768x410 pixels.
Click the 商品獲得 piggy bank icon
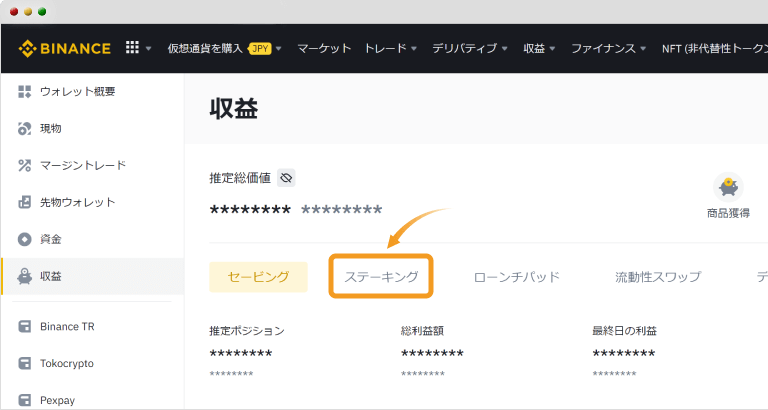click(x=728, y=187)
